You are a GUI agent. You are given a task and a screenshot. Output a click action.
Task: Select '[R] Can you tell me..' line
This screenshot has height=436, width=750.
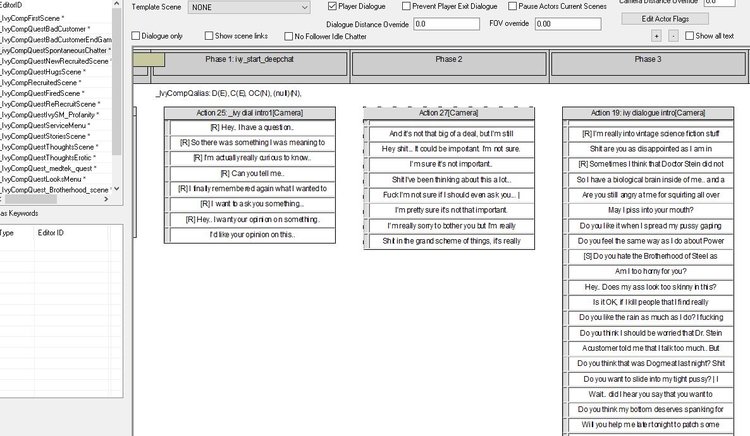pyautogui.click(x=252, y=173)
